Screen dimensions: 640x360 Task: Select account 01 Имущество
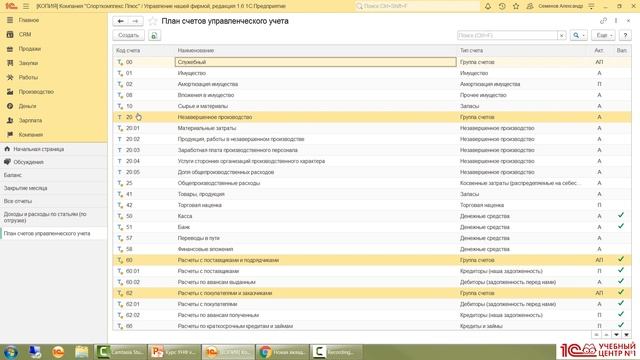(x=372, y=73)
